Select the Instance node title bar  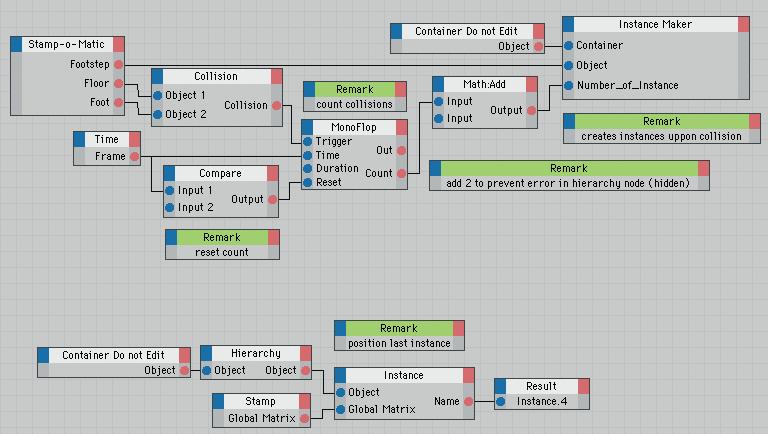(x=404, y=375)
